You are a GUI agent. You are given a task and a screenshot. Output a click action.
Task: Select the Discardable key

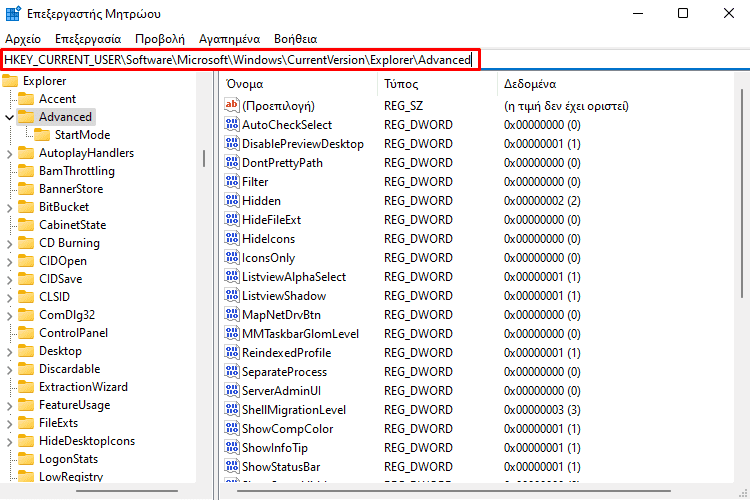coord(69,369)
